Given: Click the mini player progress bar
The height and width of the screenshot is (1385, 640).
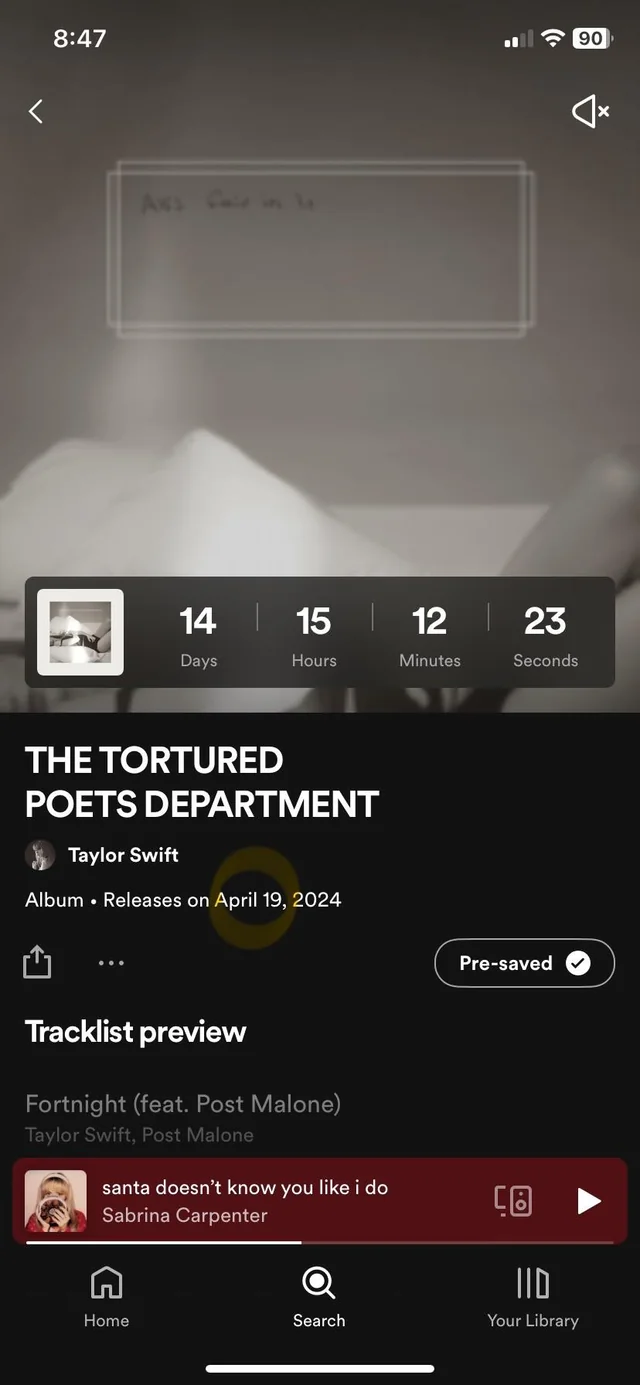Looking at the screenshot, I should coord(320,1242).
